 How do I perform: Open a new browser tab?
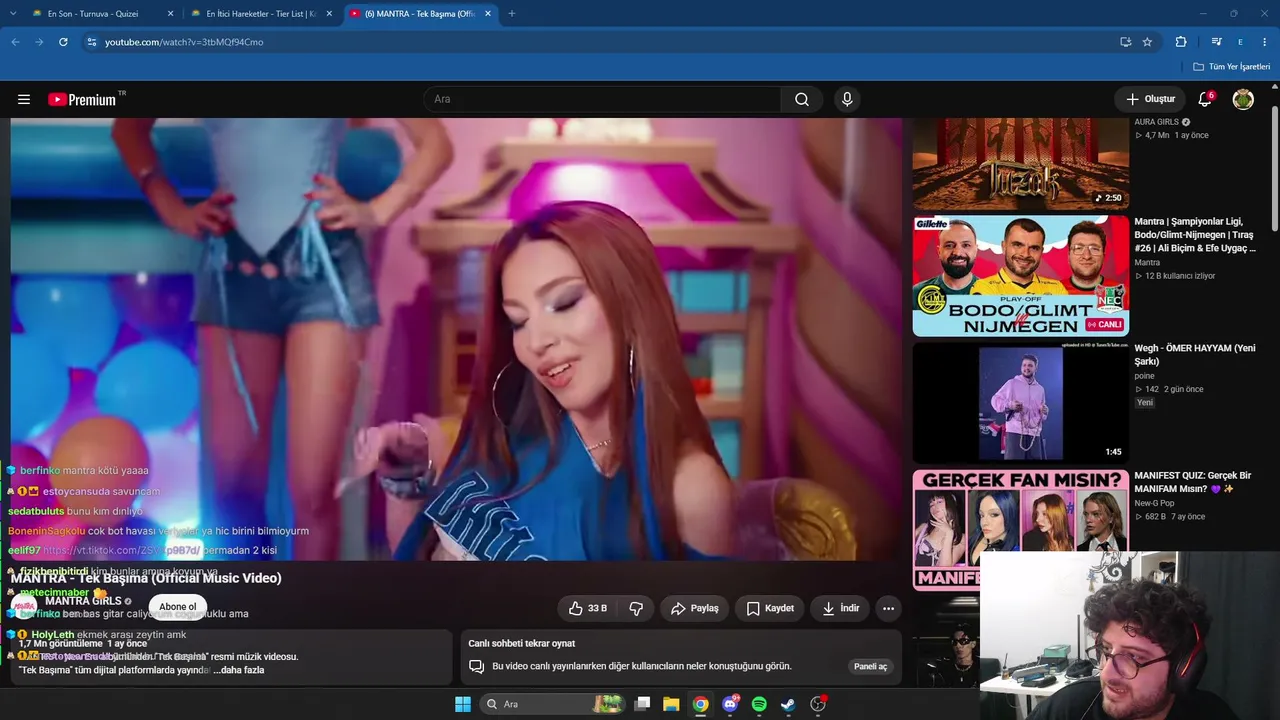(512, 14)
